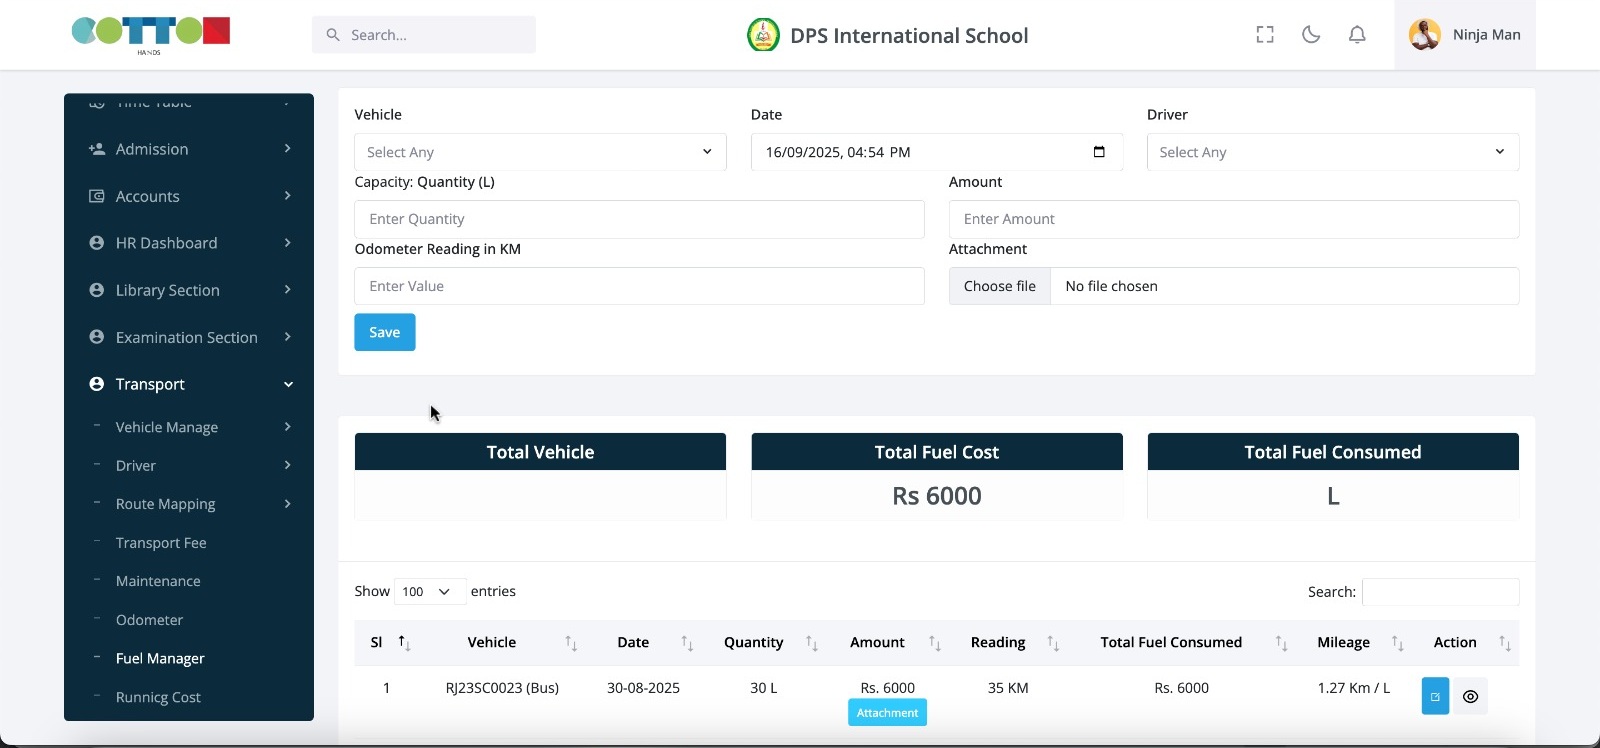
Task: Change the show entries count dropdown
Action: 430,592
